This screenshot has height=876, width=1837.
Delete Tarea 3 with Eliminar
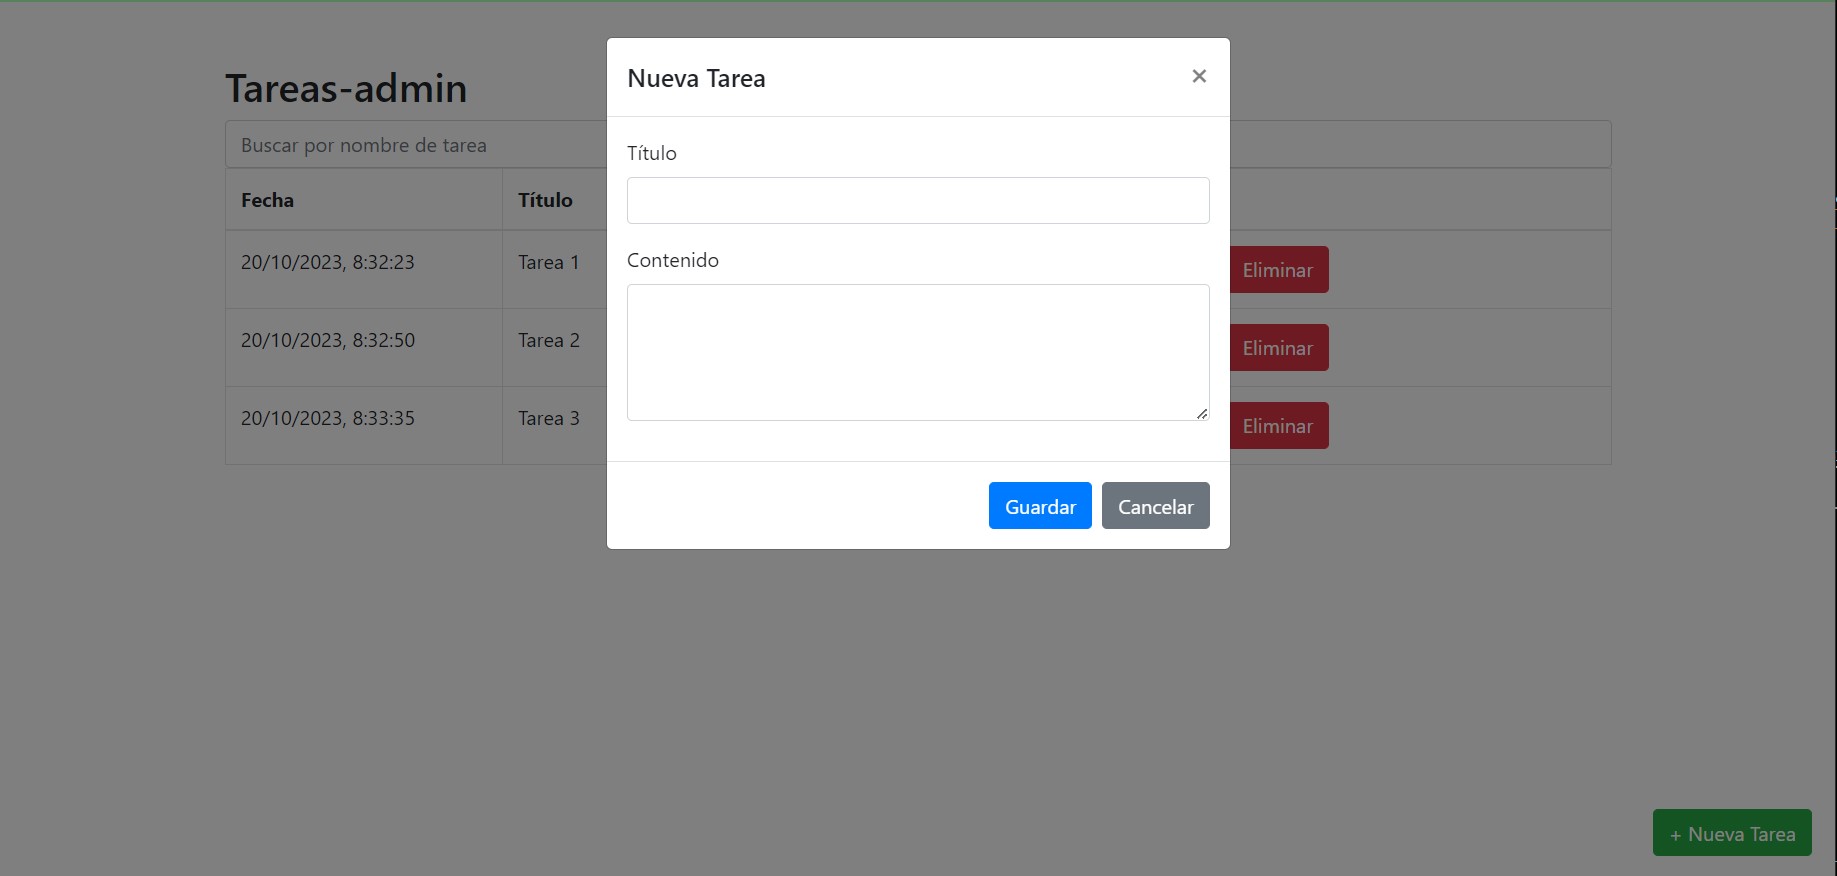[x=1277, y=426]
